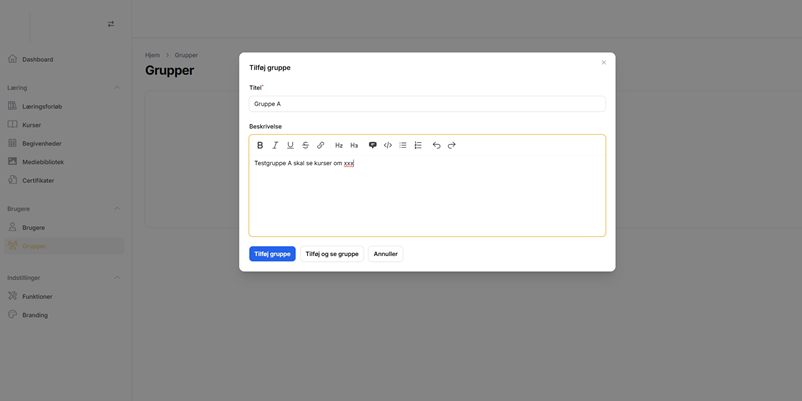
Task: Collapse the Indstillinger sidebar section
Action: [117, 278]
